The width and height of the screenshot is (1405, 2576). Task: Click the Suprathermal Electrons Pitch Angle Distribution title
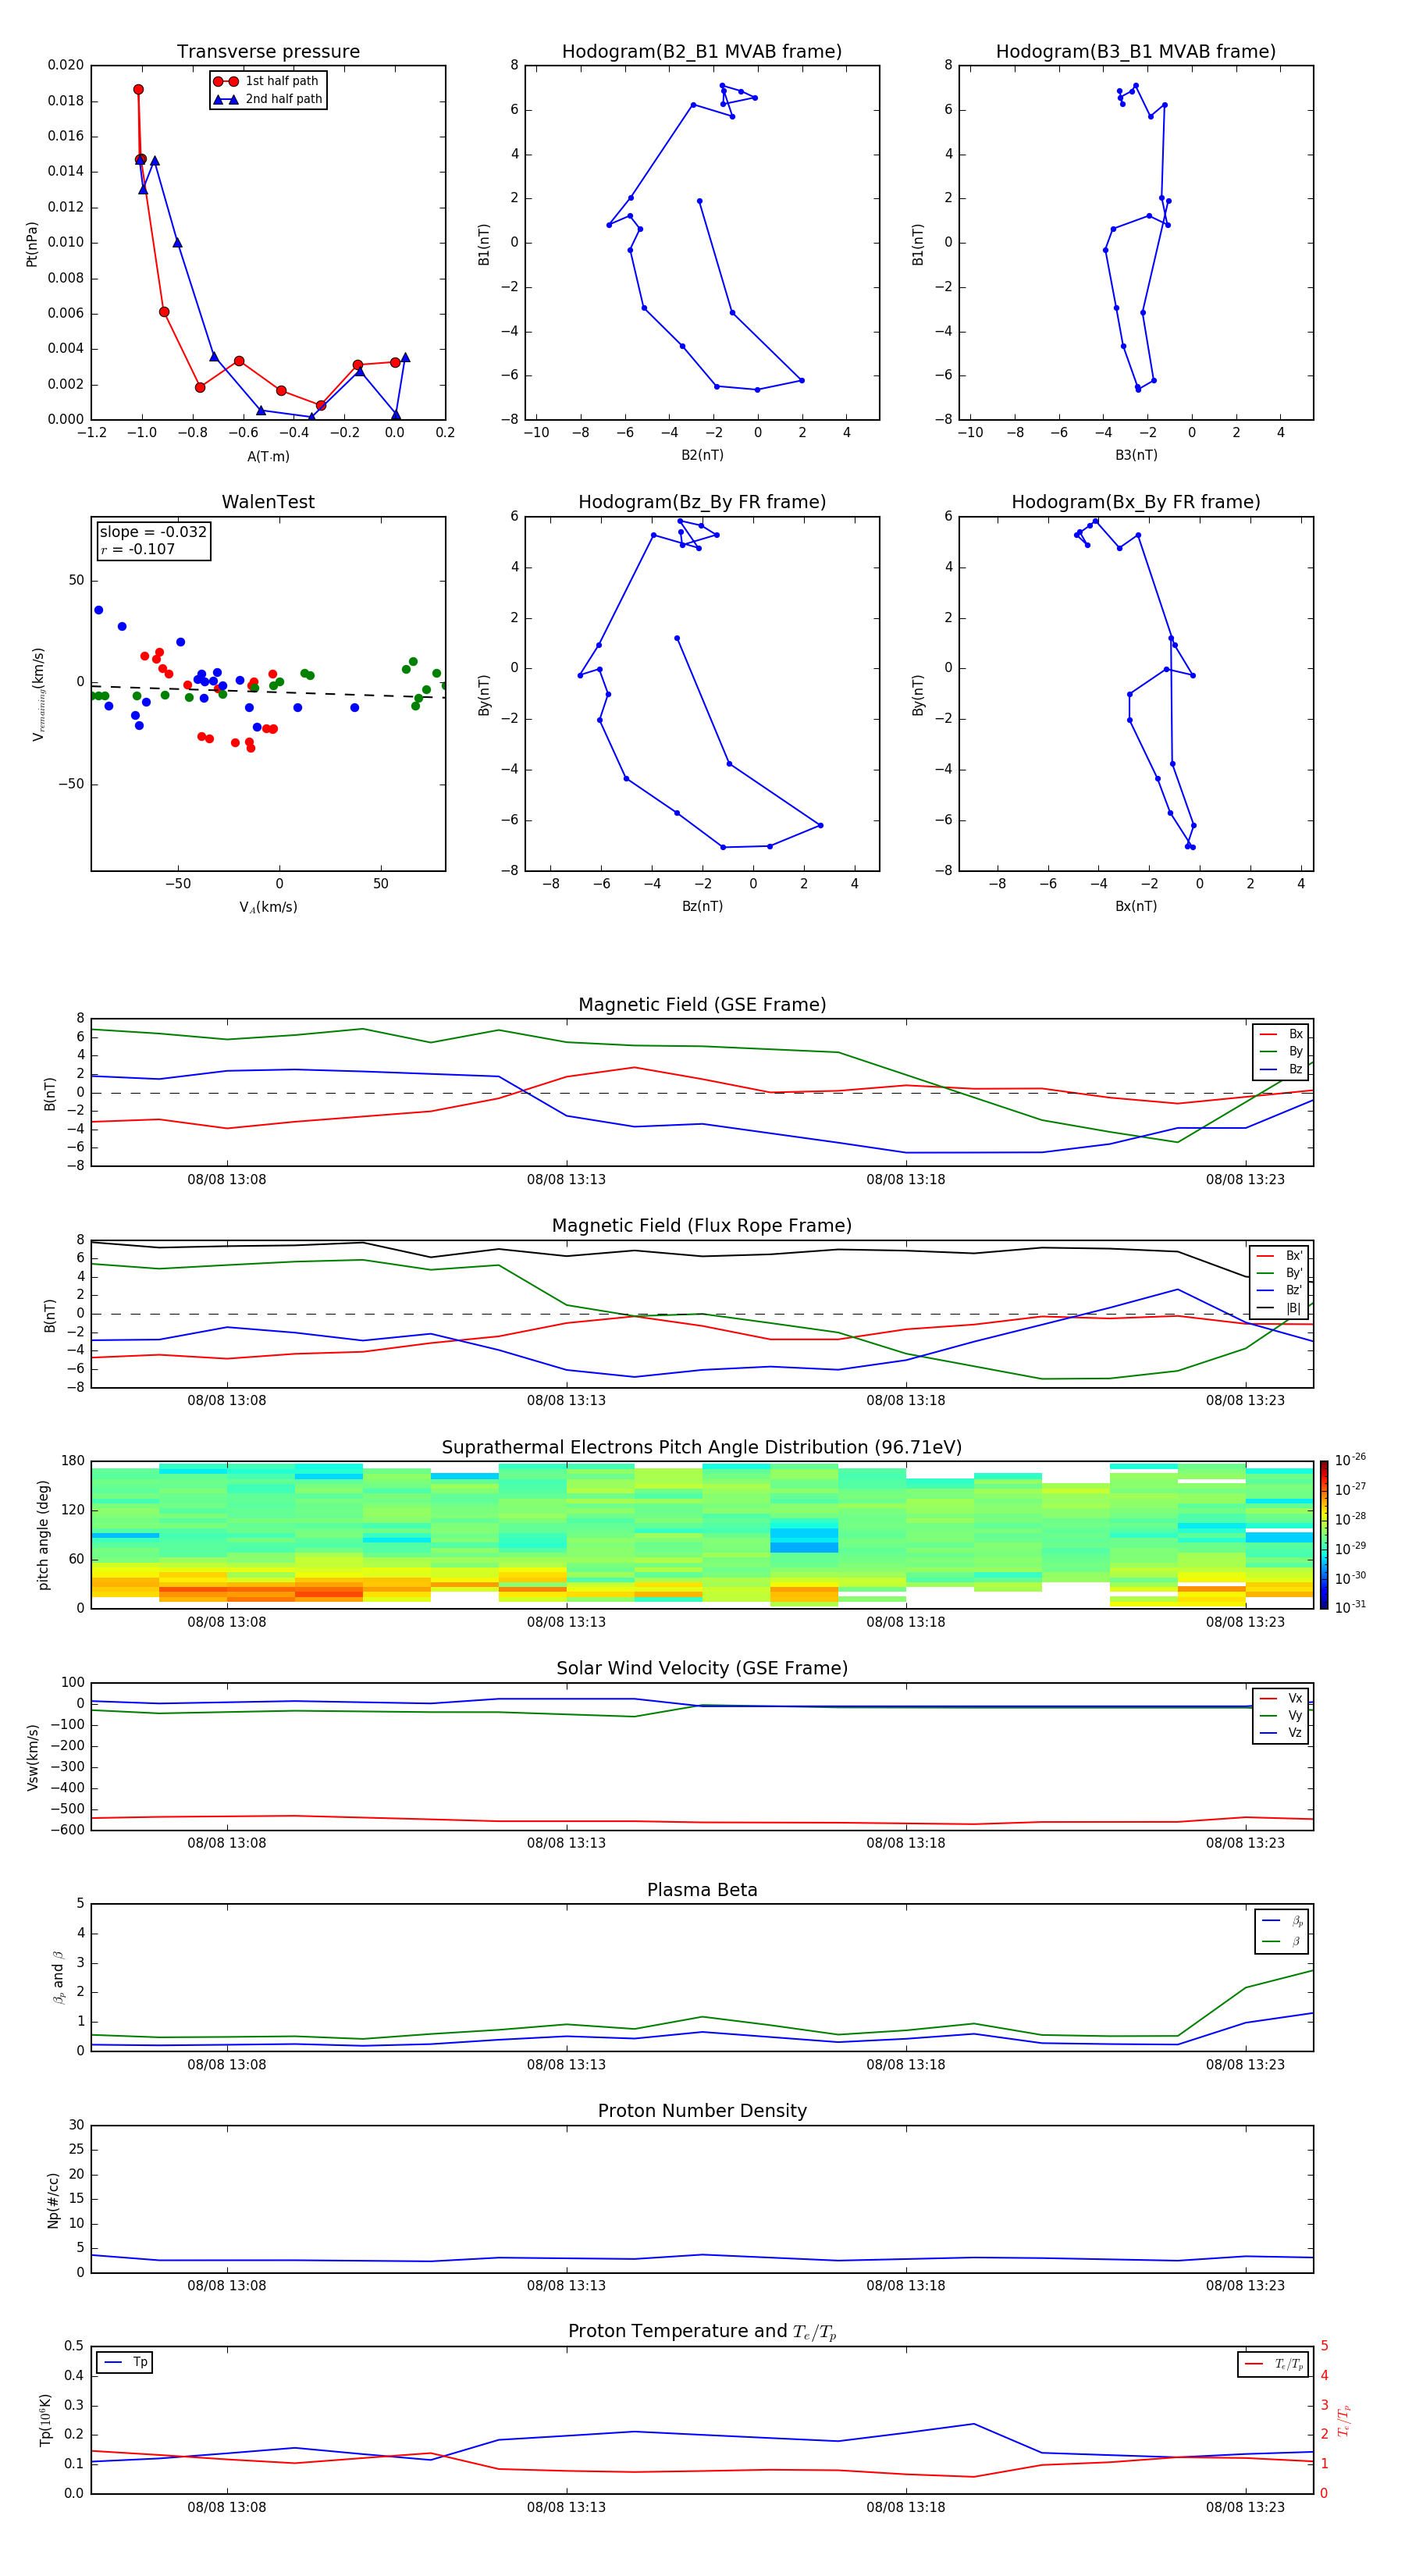coord(702,1448)
